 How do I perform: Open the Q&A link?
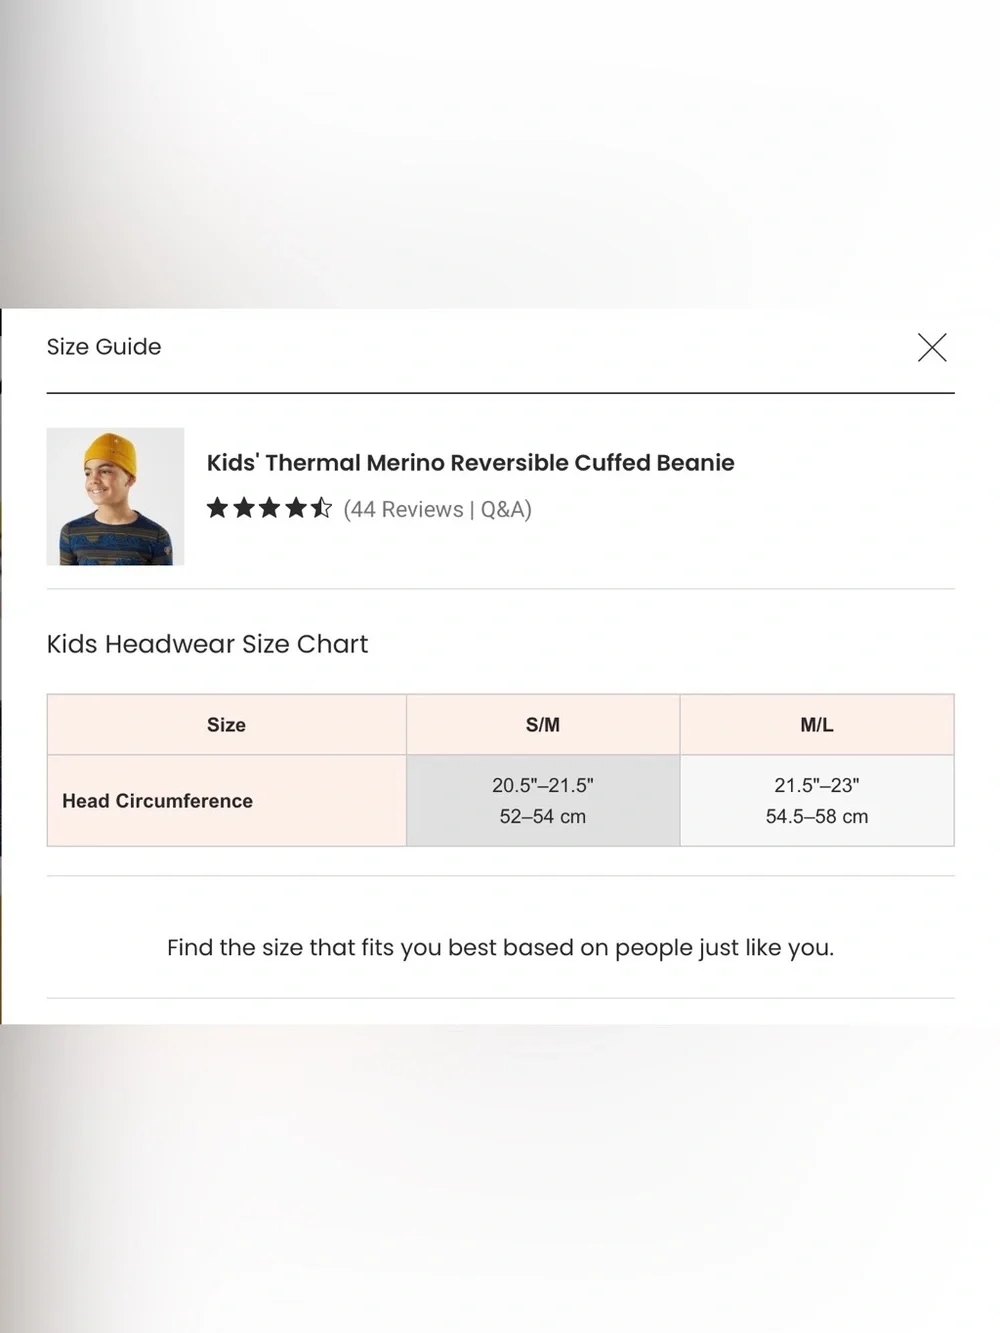(x=503, y=509)
